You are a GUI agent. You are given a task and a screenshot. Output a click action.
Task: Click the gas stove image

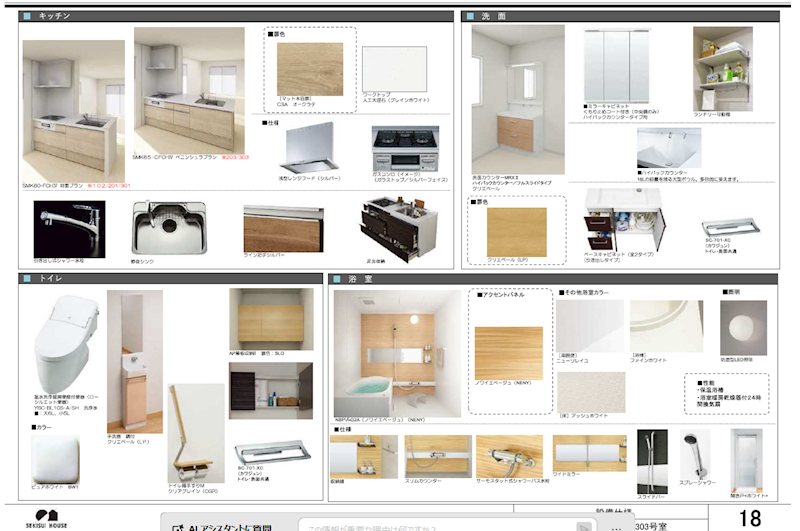tap(405, 148)
